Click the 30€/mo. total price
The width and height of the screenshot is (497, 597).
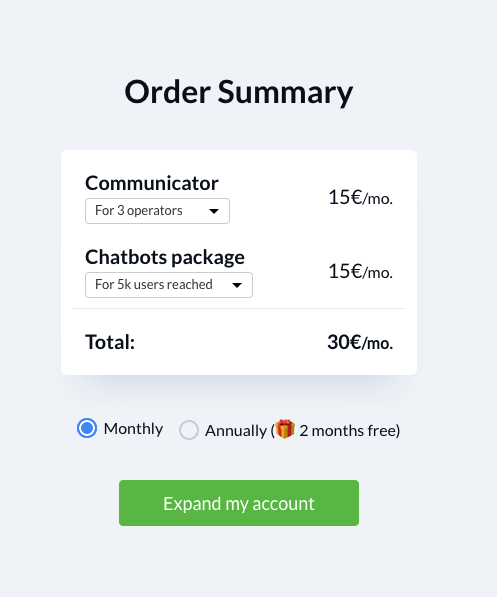pyautogui.click(x=360, y=342)
